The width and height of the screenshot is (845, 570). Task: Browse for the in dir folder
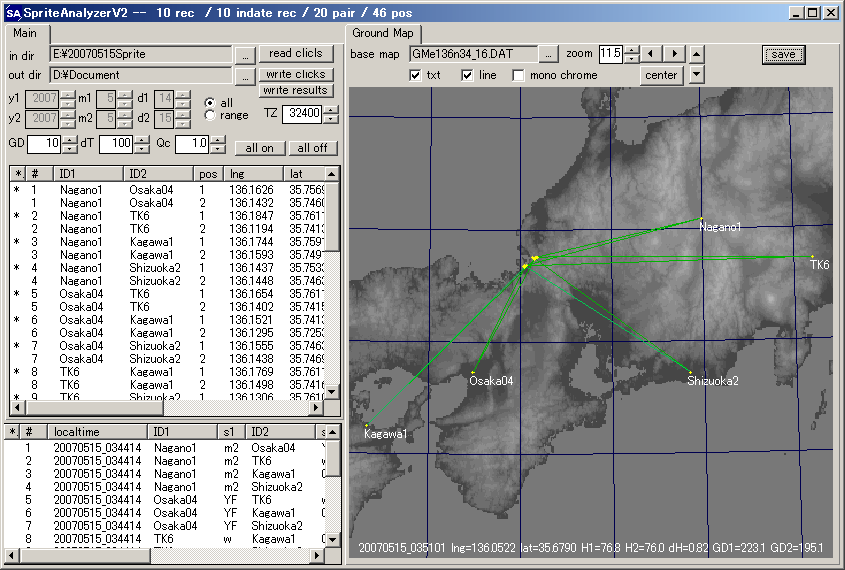click(x=246, y=54)
